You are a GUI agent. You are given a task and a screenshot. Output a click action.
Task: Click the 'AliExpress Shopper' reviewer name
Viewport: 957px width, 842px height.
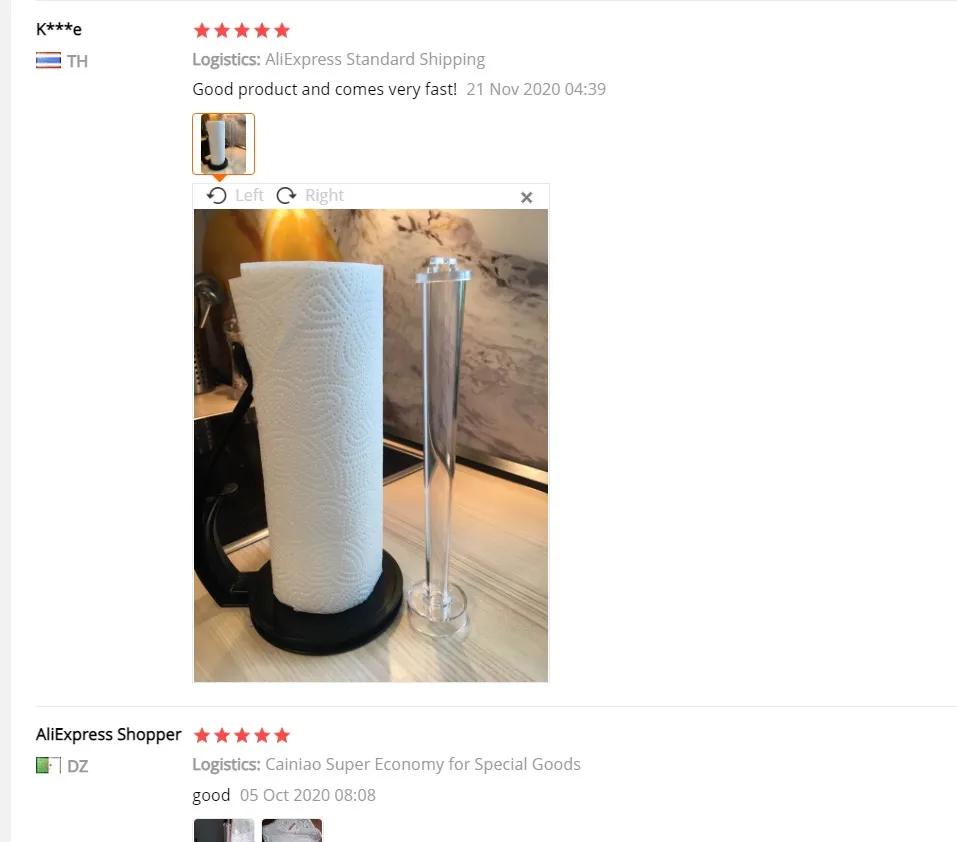109,734
